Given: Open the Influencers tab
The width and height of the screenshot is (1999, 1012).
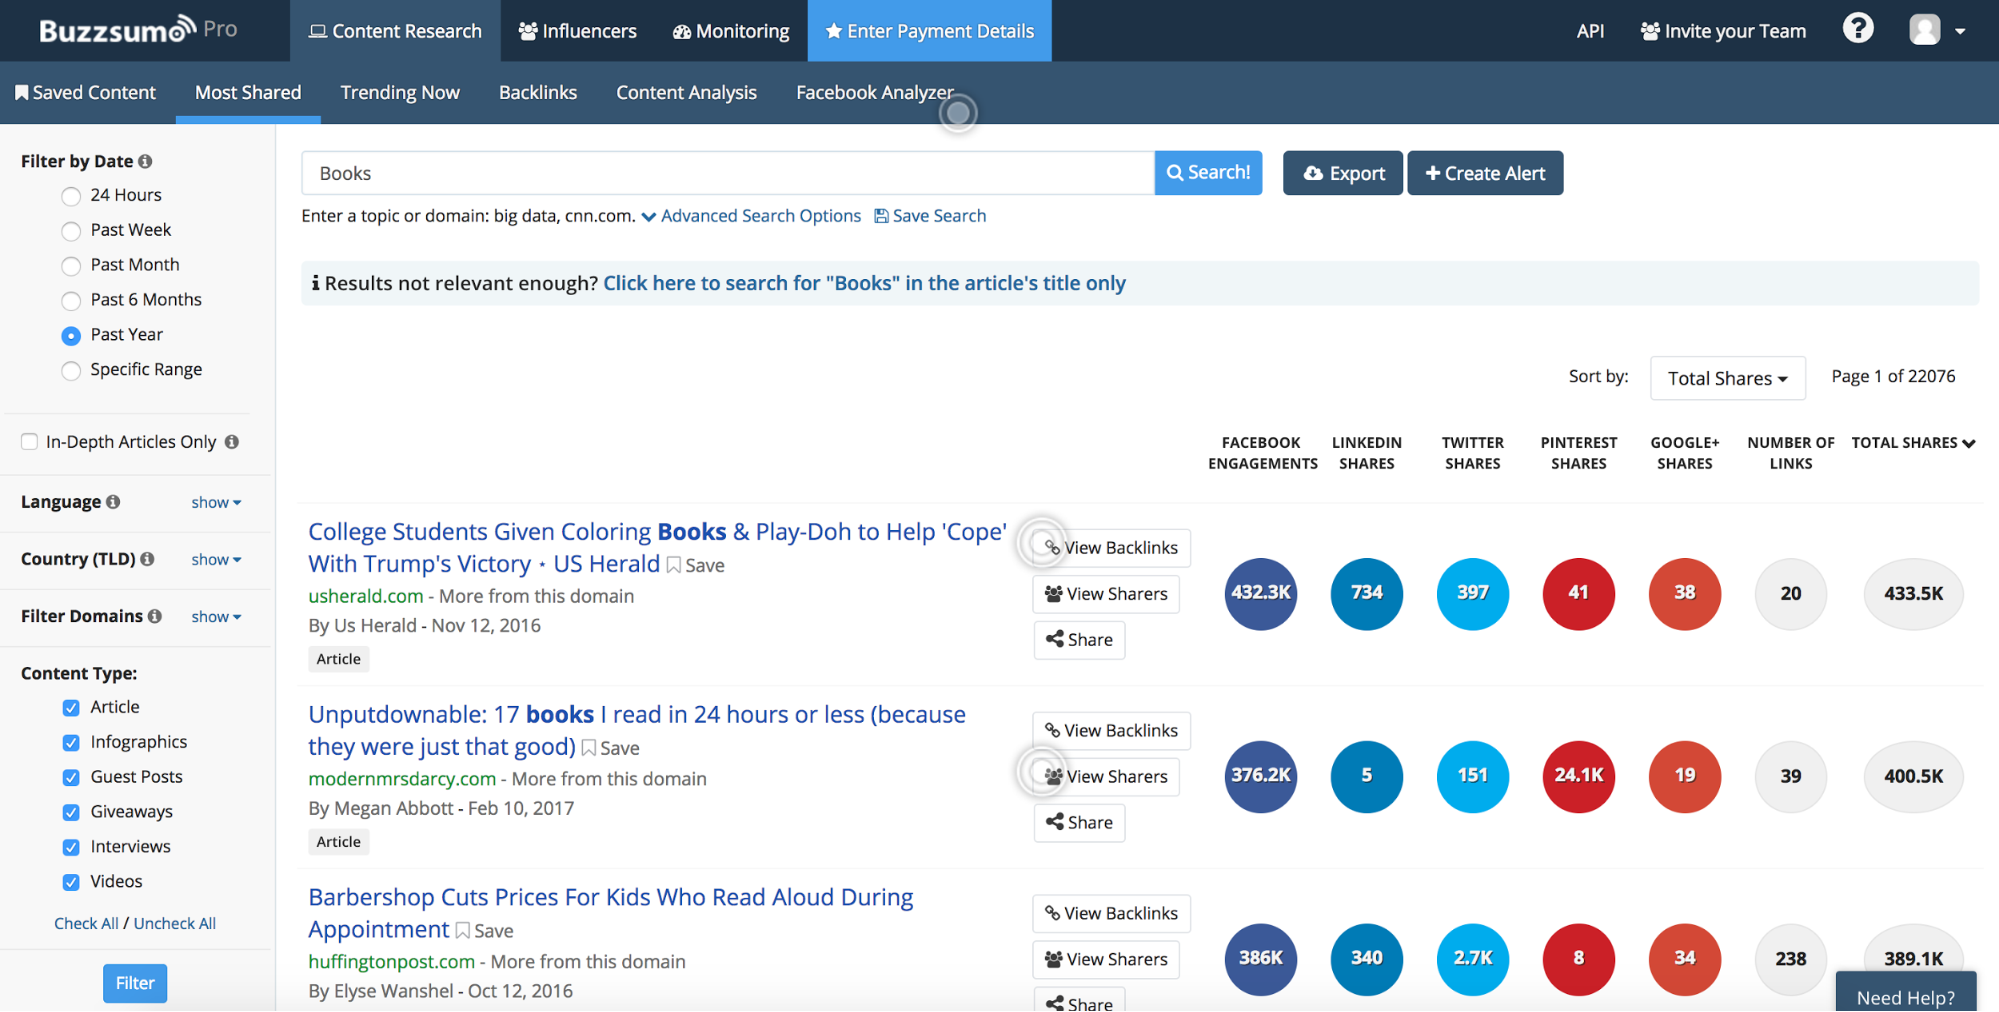Looking at the screenshot, I should point(577,31).
